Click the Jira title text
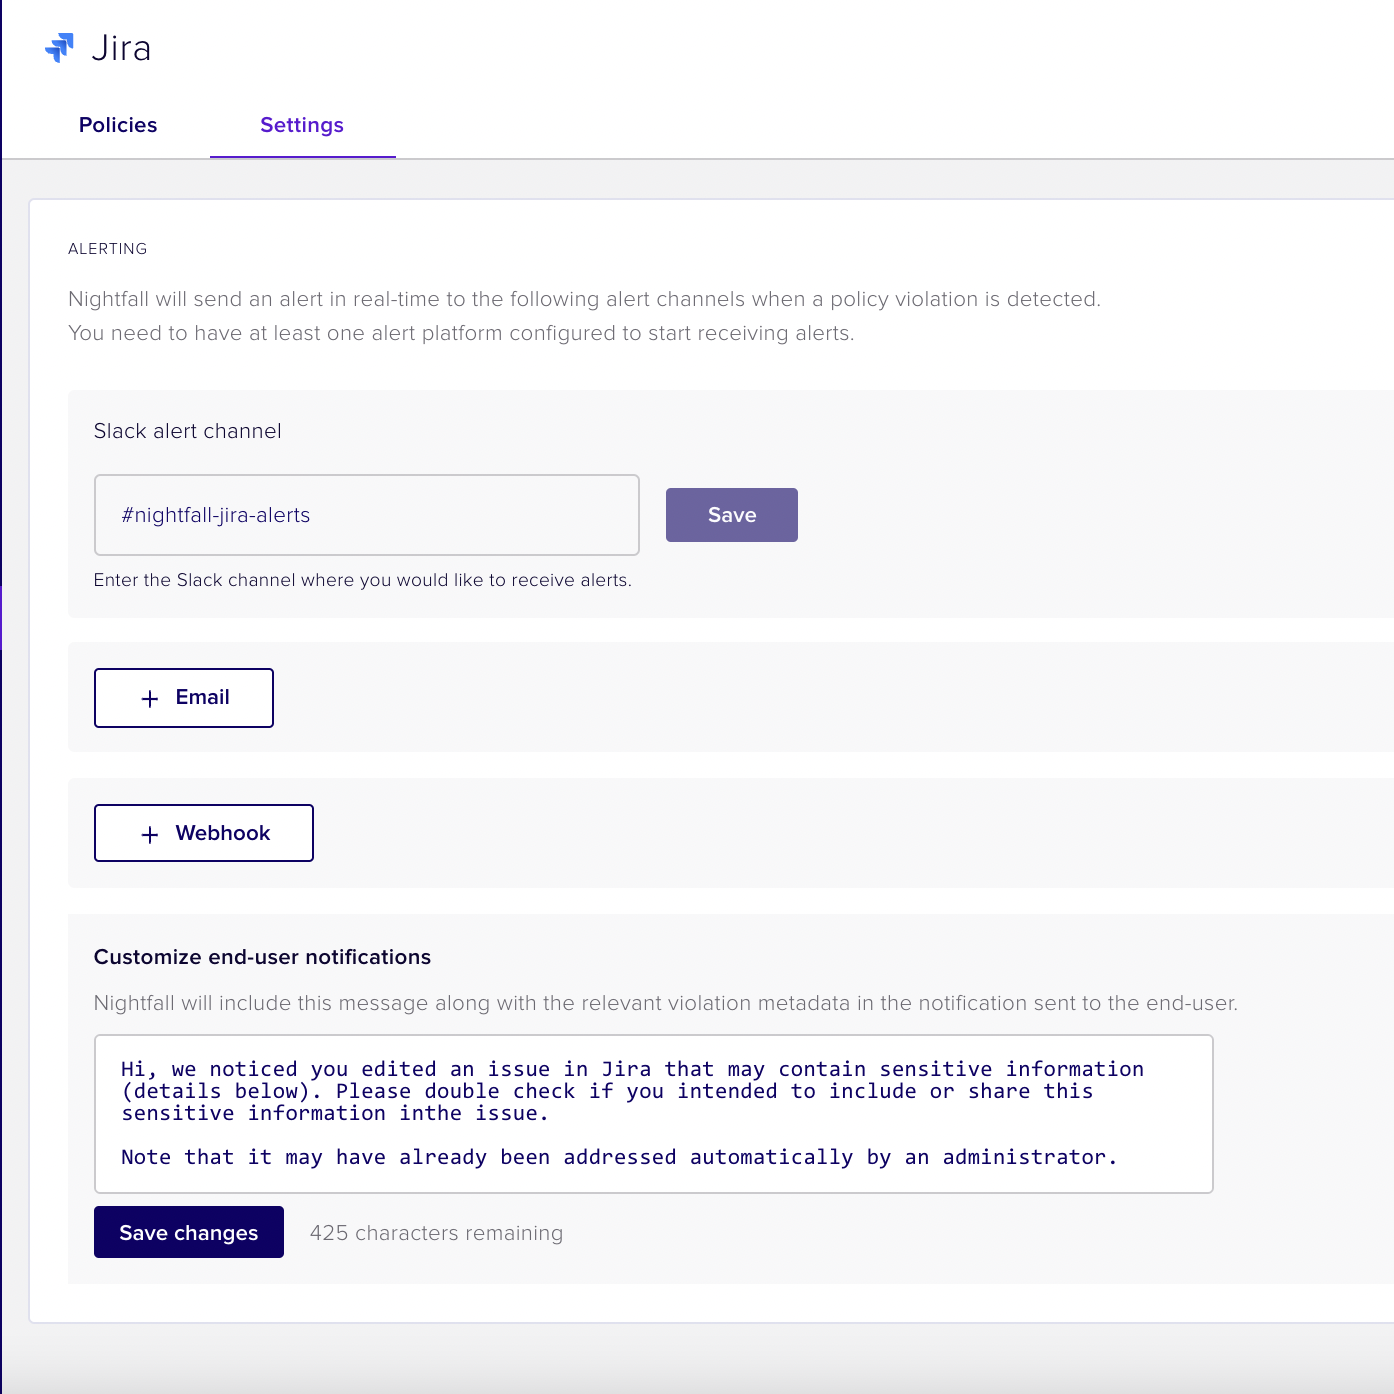Viewport: 1394px width, 1394px height. click(x=121, y=48)
